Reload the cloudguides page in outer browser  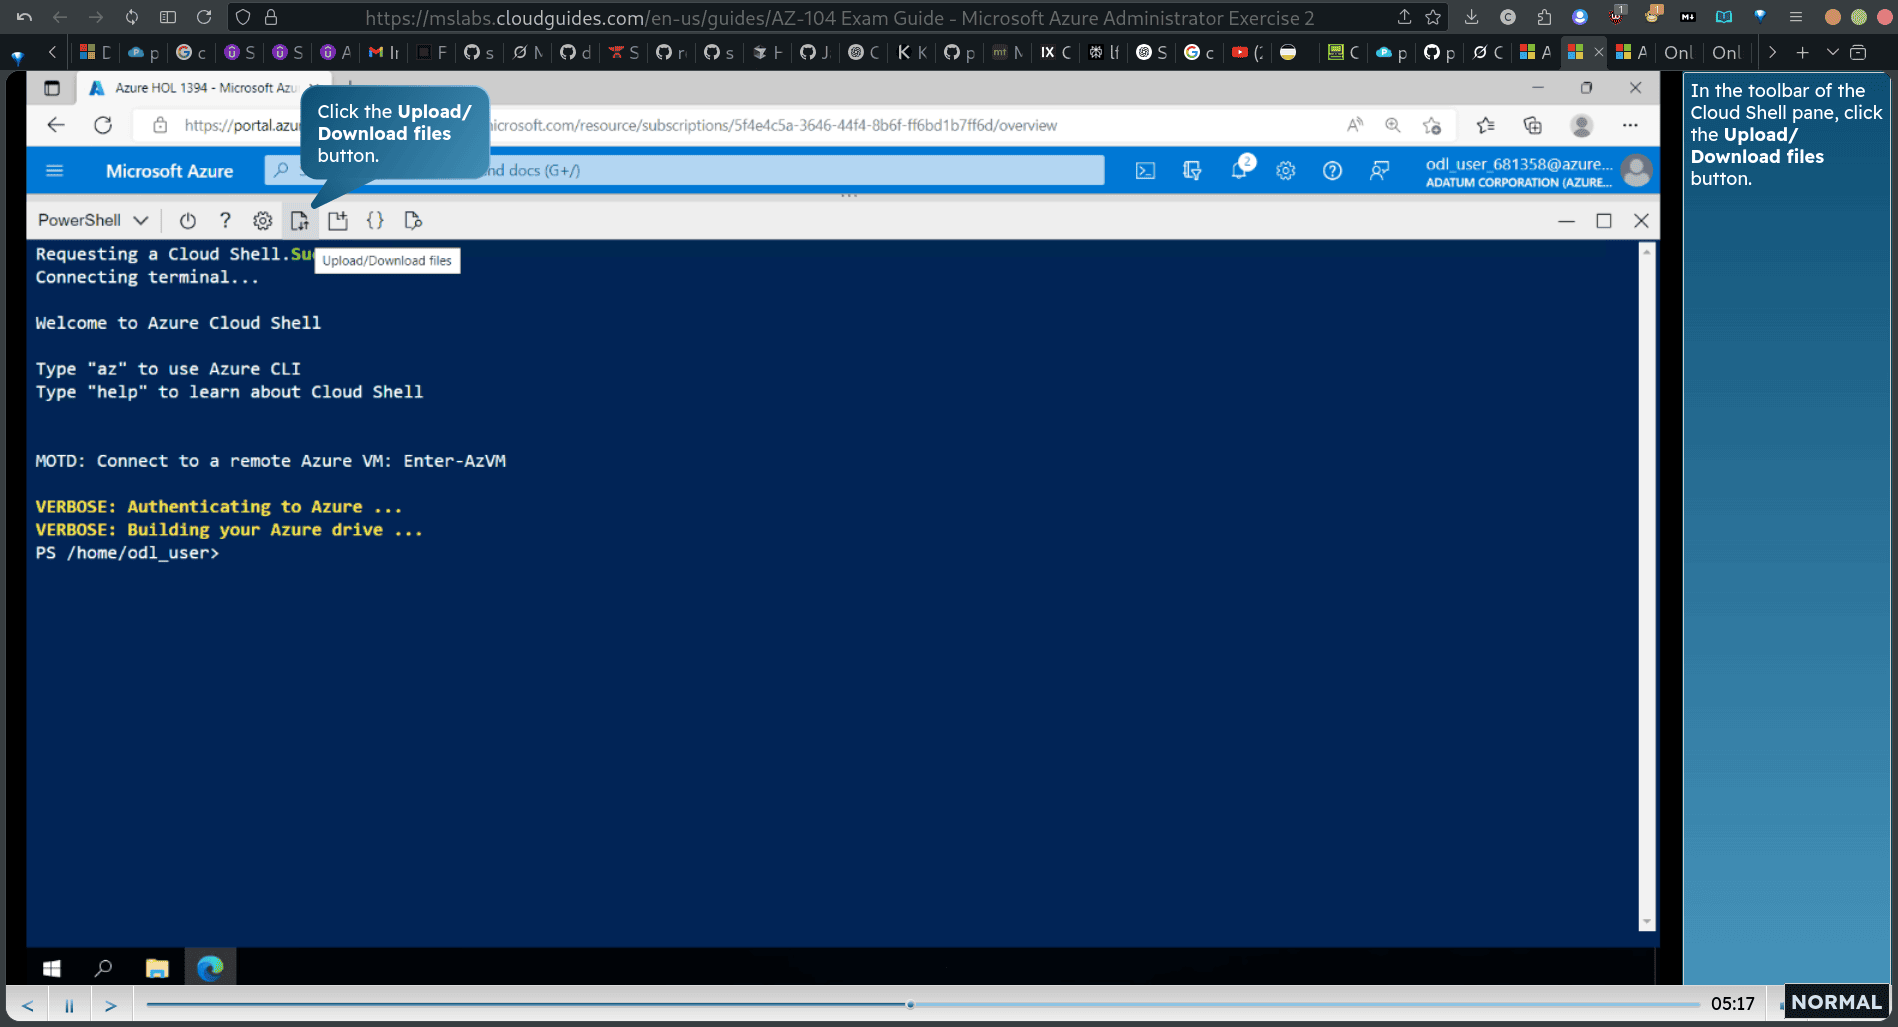point(204,17)
